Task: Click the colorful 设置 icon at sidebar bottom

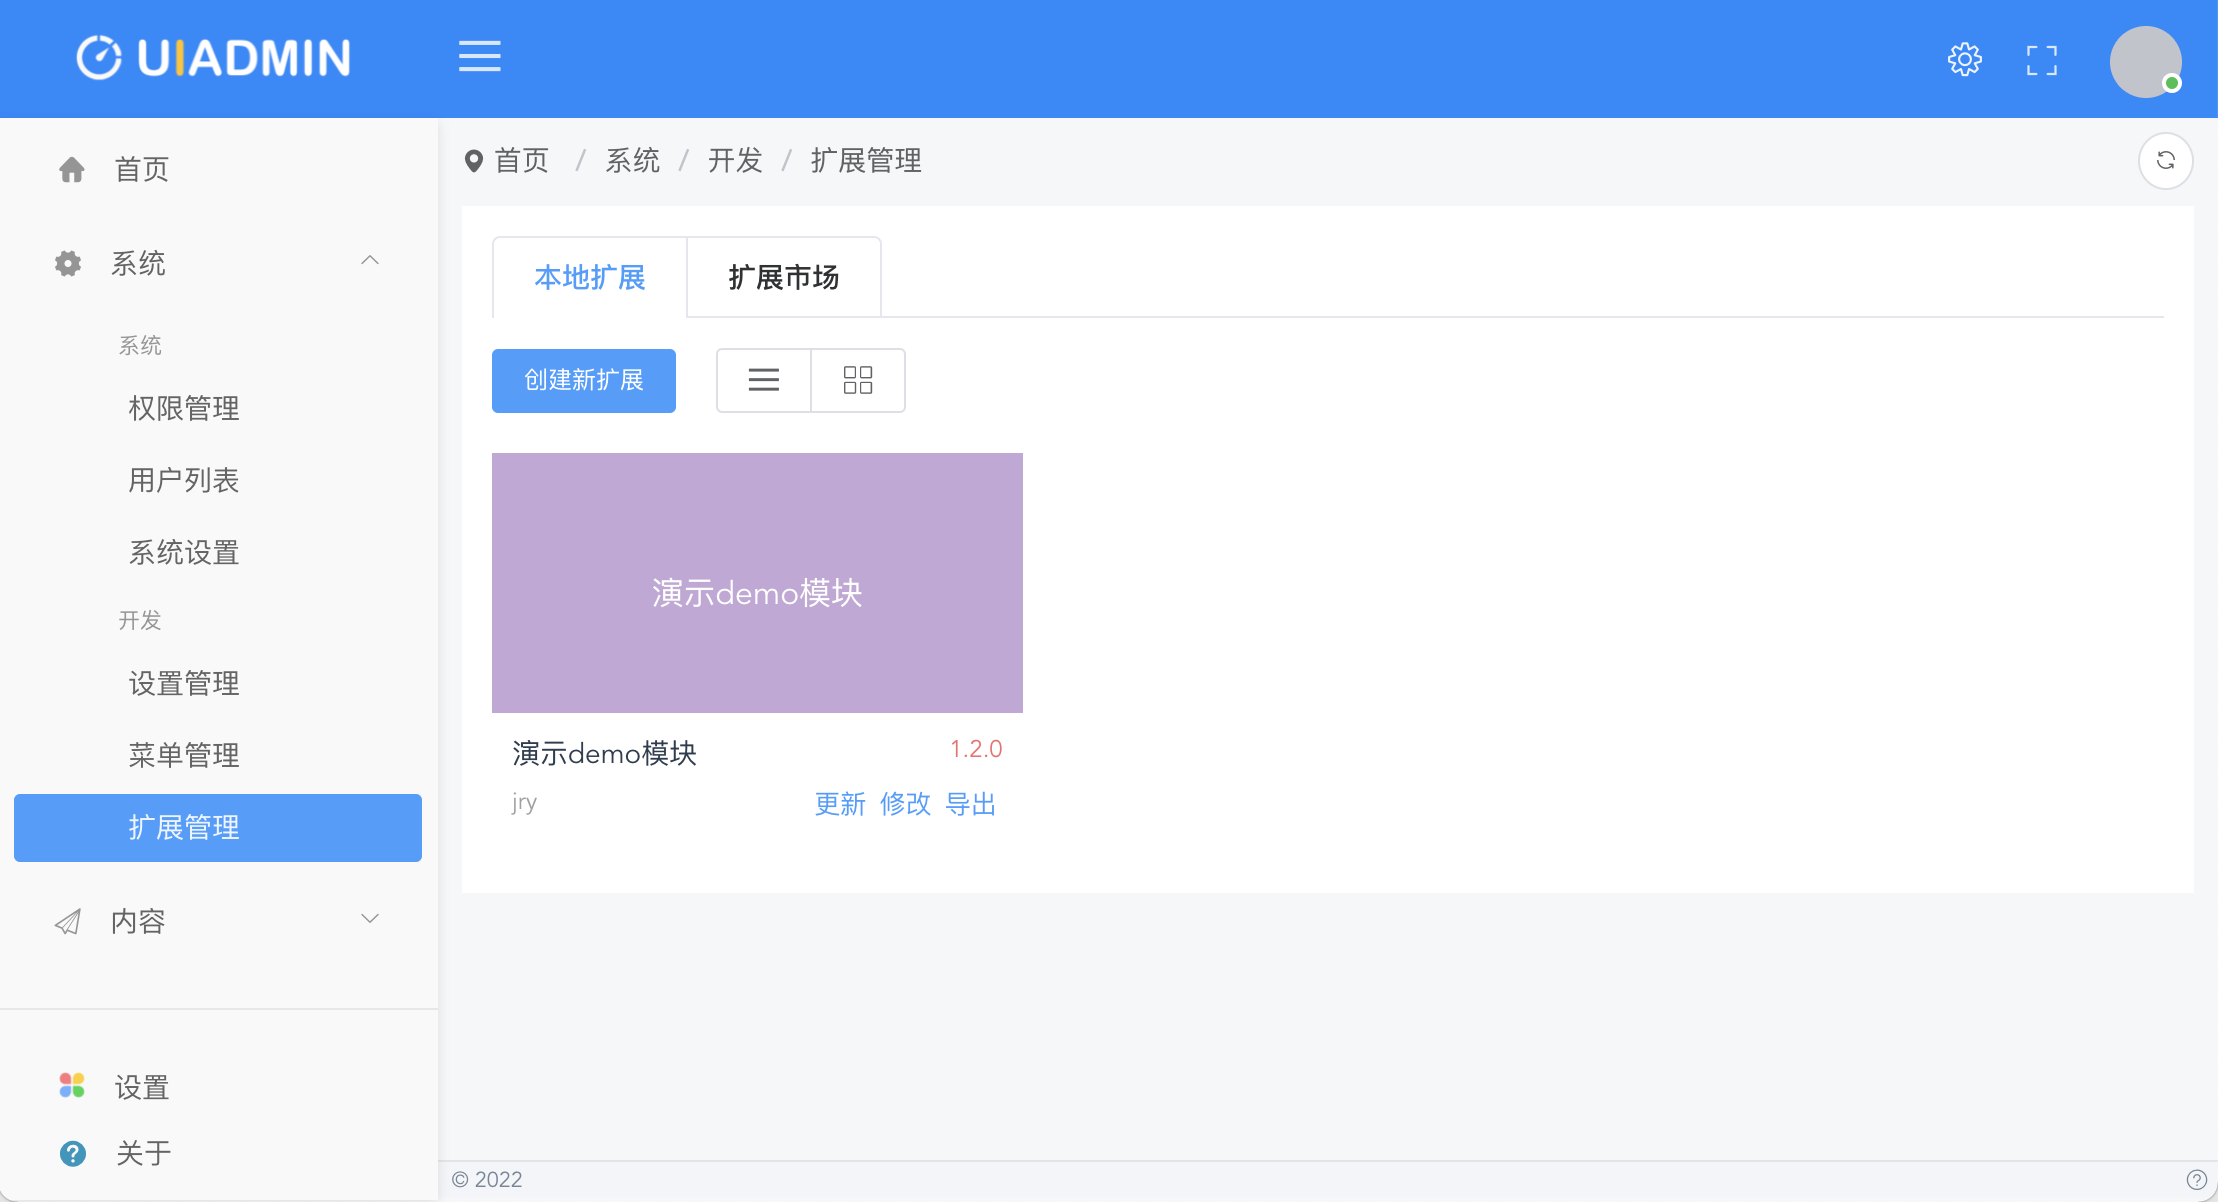Action: pyautogui.click(x=72, y=1086)
